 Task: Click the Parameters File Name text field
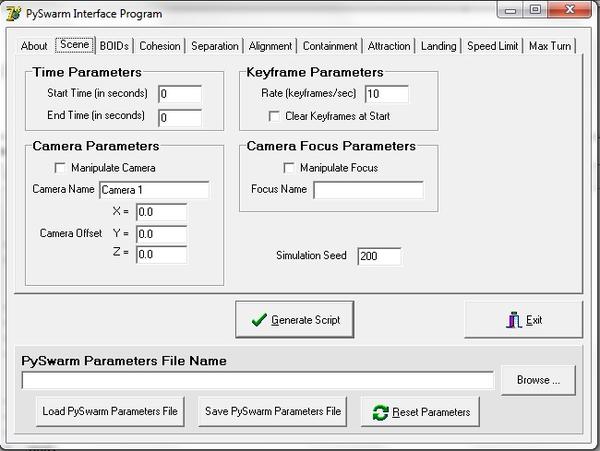258,380
